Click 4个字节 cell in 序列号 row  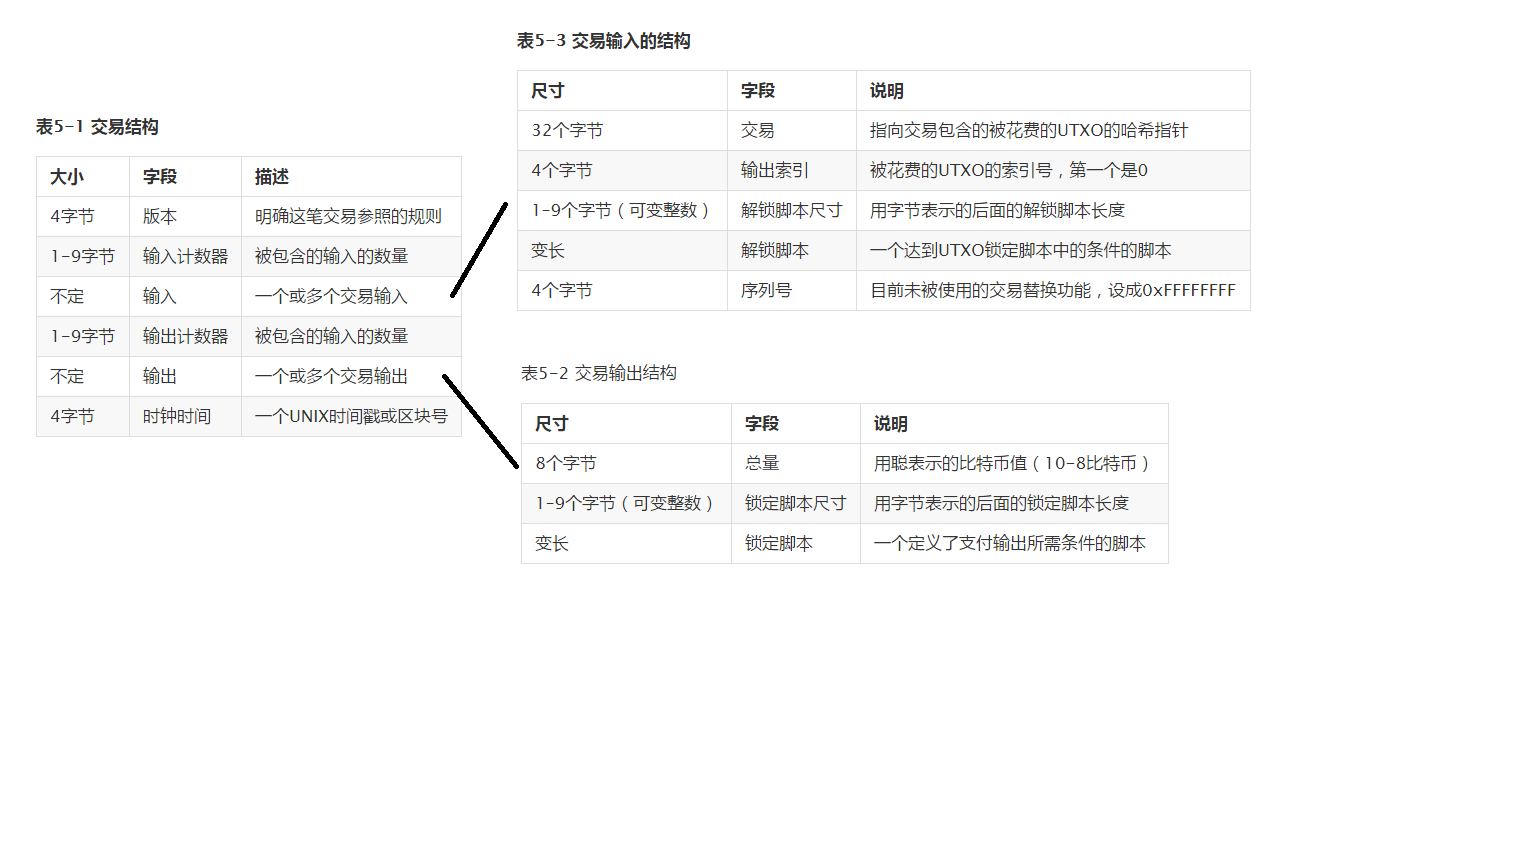click(622, 291)
